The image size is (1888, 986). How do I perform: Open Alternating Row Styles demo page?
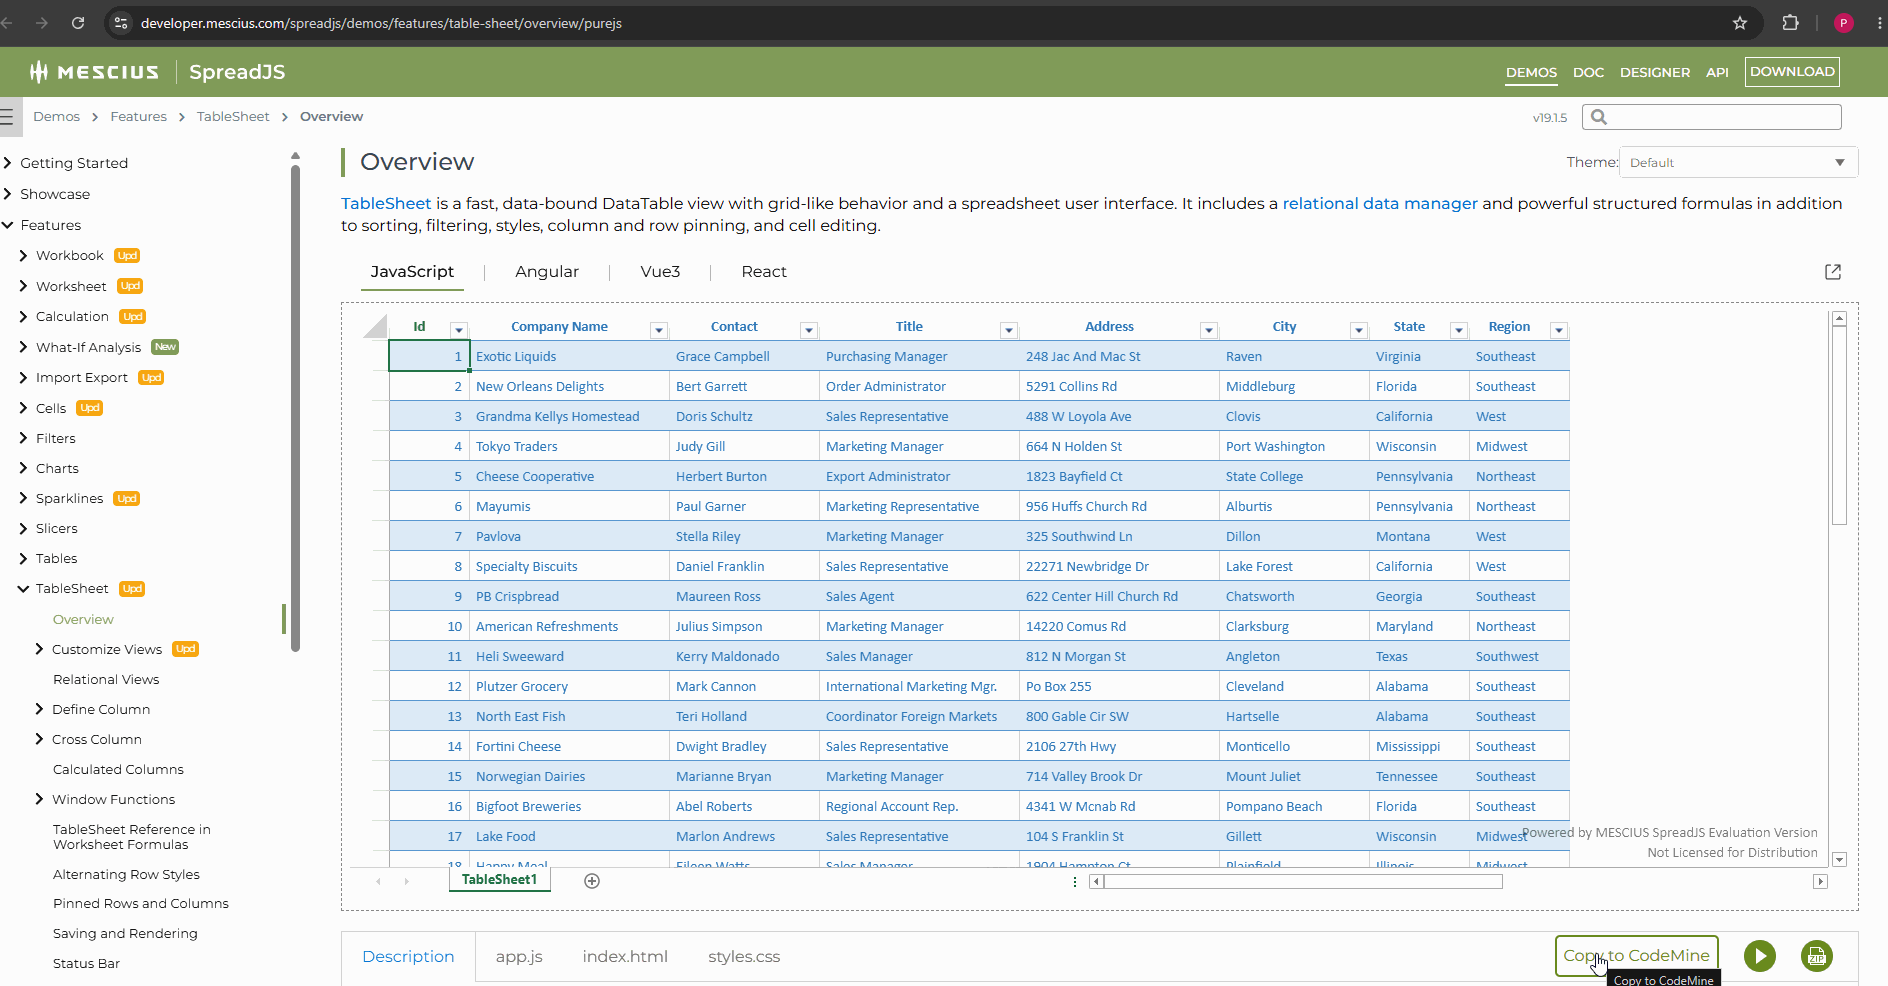(x=126, y=875)
